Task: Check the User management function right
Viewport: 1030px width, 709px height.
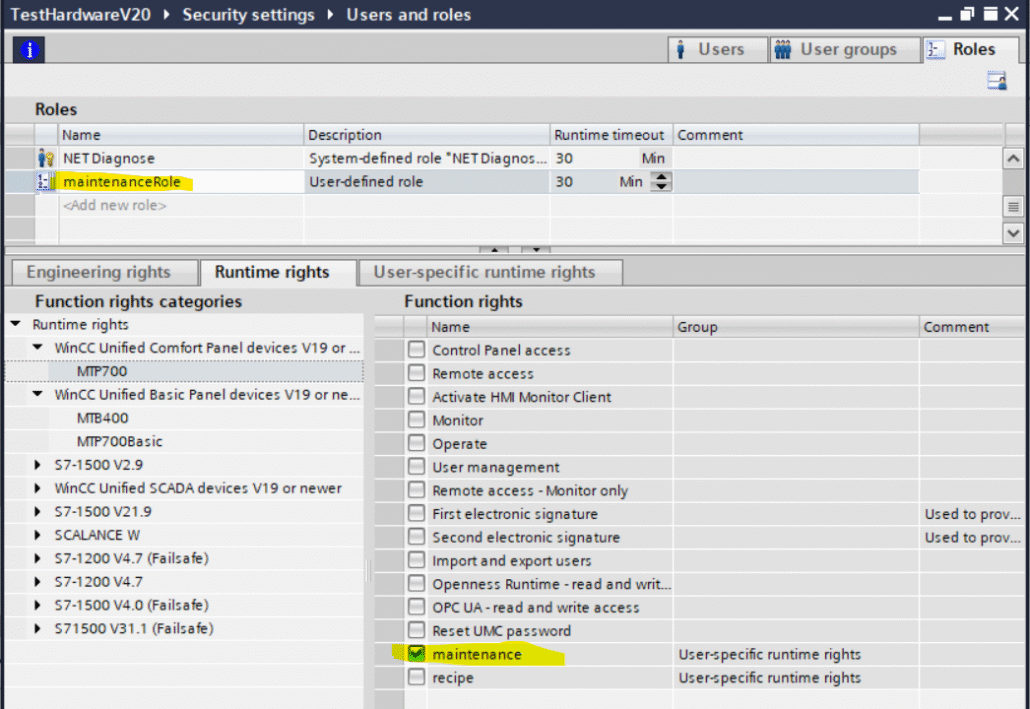Action: pos(416,467)
